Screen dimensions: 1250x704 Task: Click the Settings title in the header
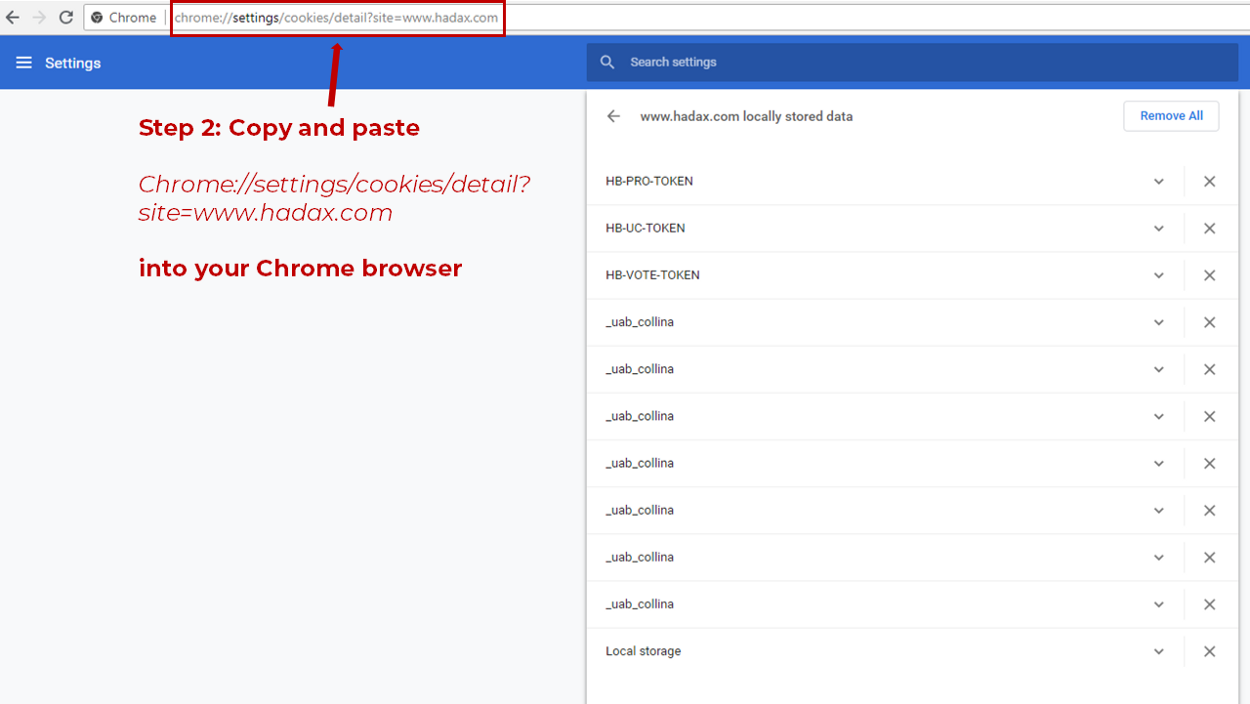click(x=73, y=63)
